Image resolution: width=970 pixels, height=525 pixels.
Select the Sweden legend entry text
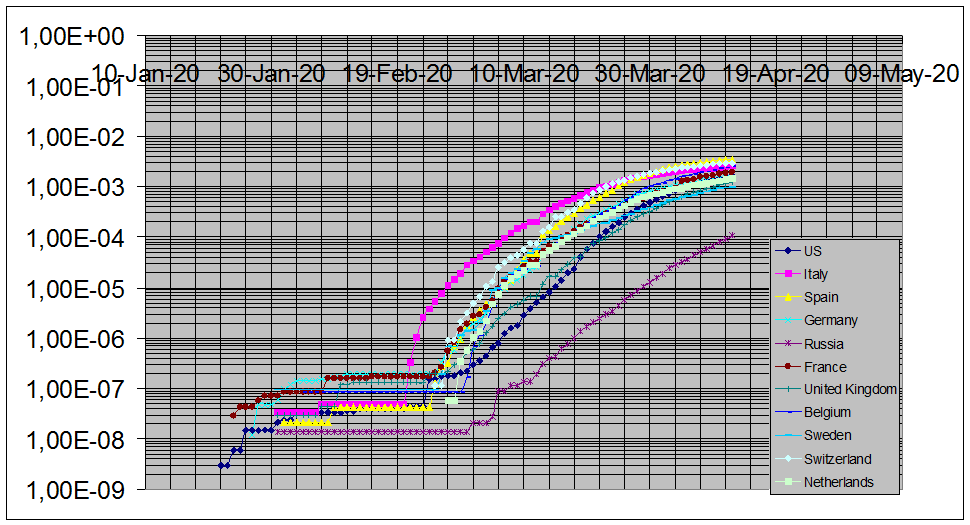tap(827, 436)
